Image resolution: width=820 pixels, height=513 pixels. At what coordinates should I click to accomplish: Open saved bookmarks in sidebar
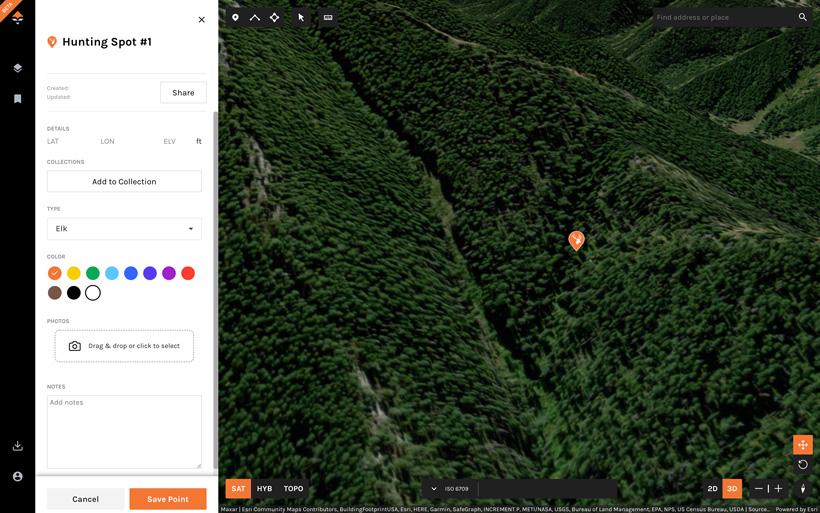tap(17, 99)
